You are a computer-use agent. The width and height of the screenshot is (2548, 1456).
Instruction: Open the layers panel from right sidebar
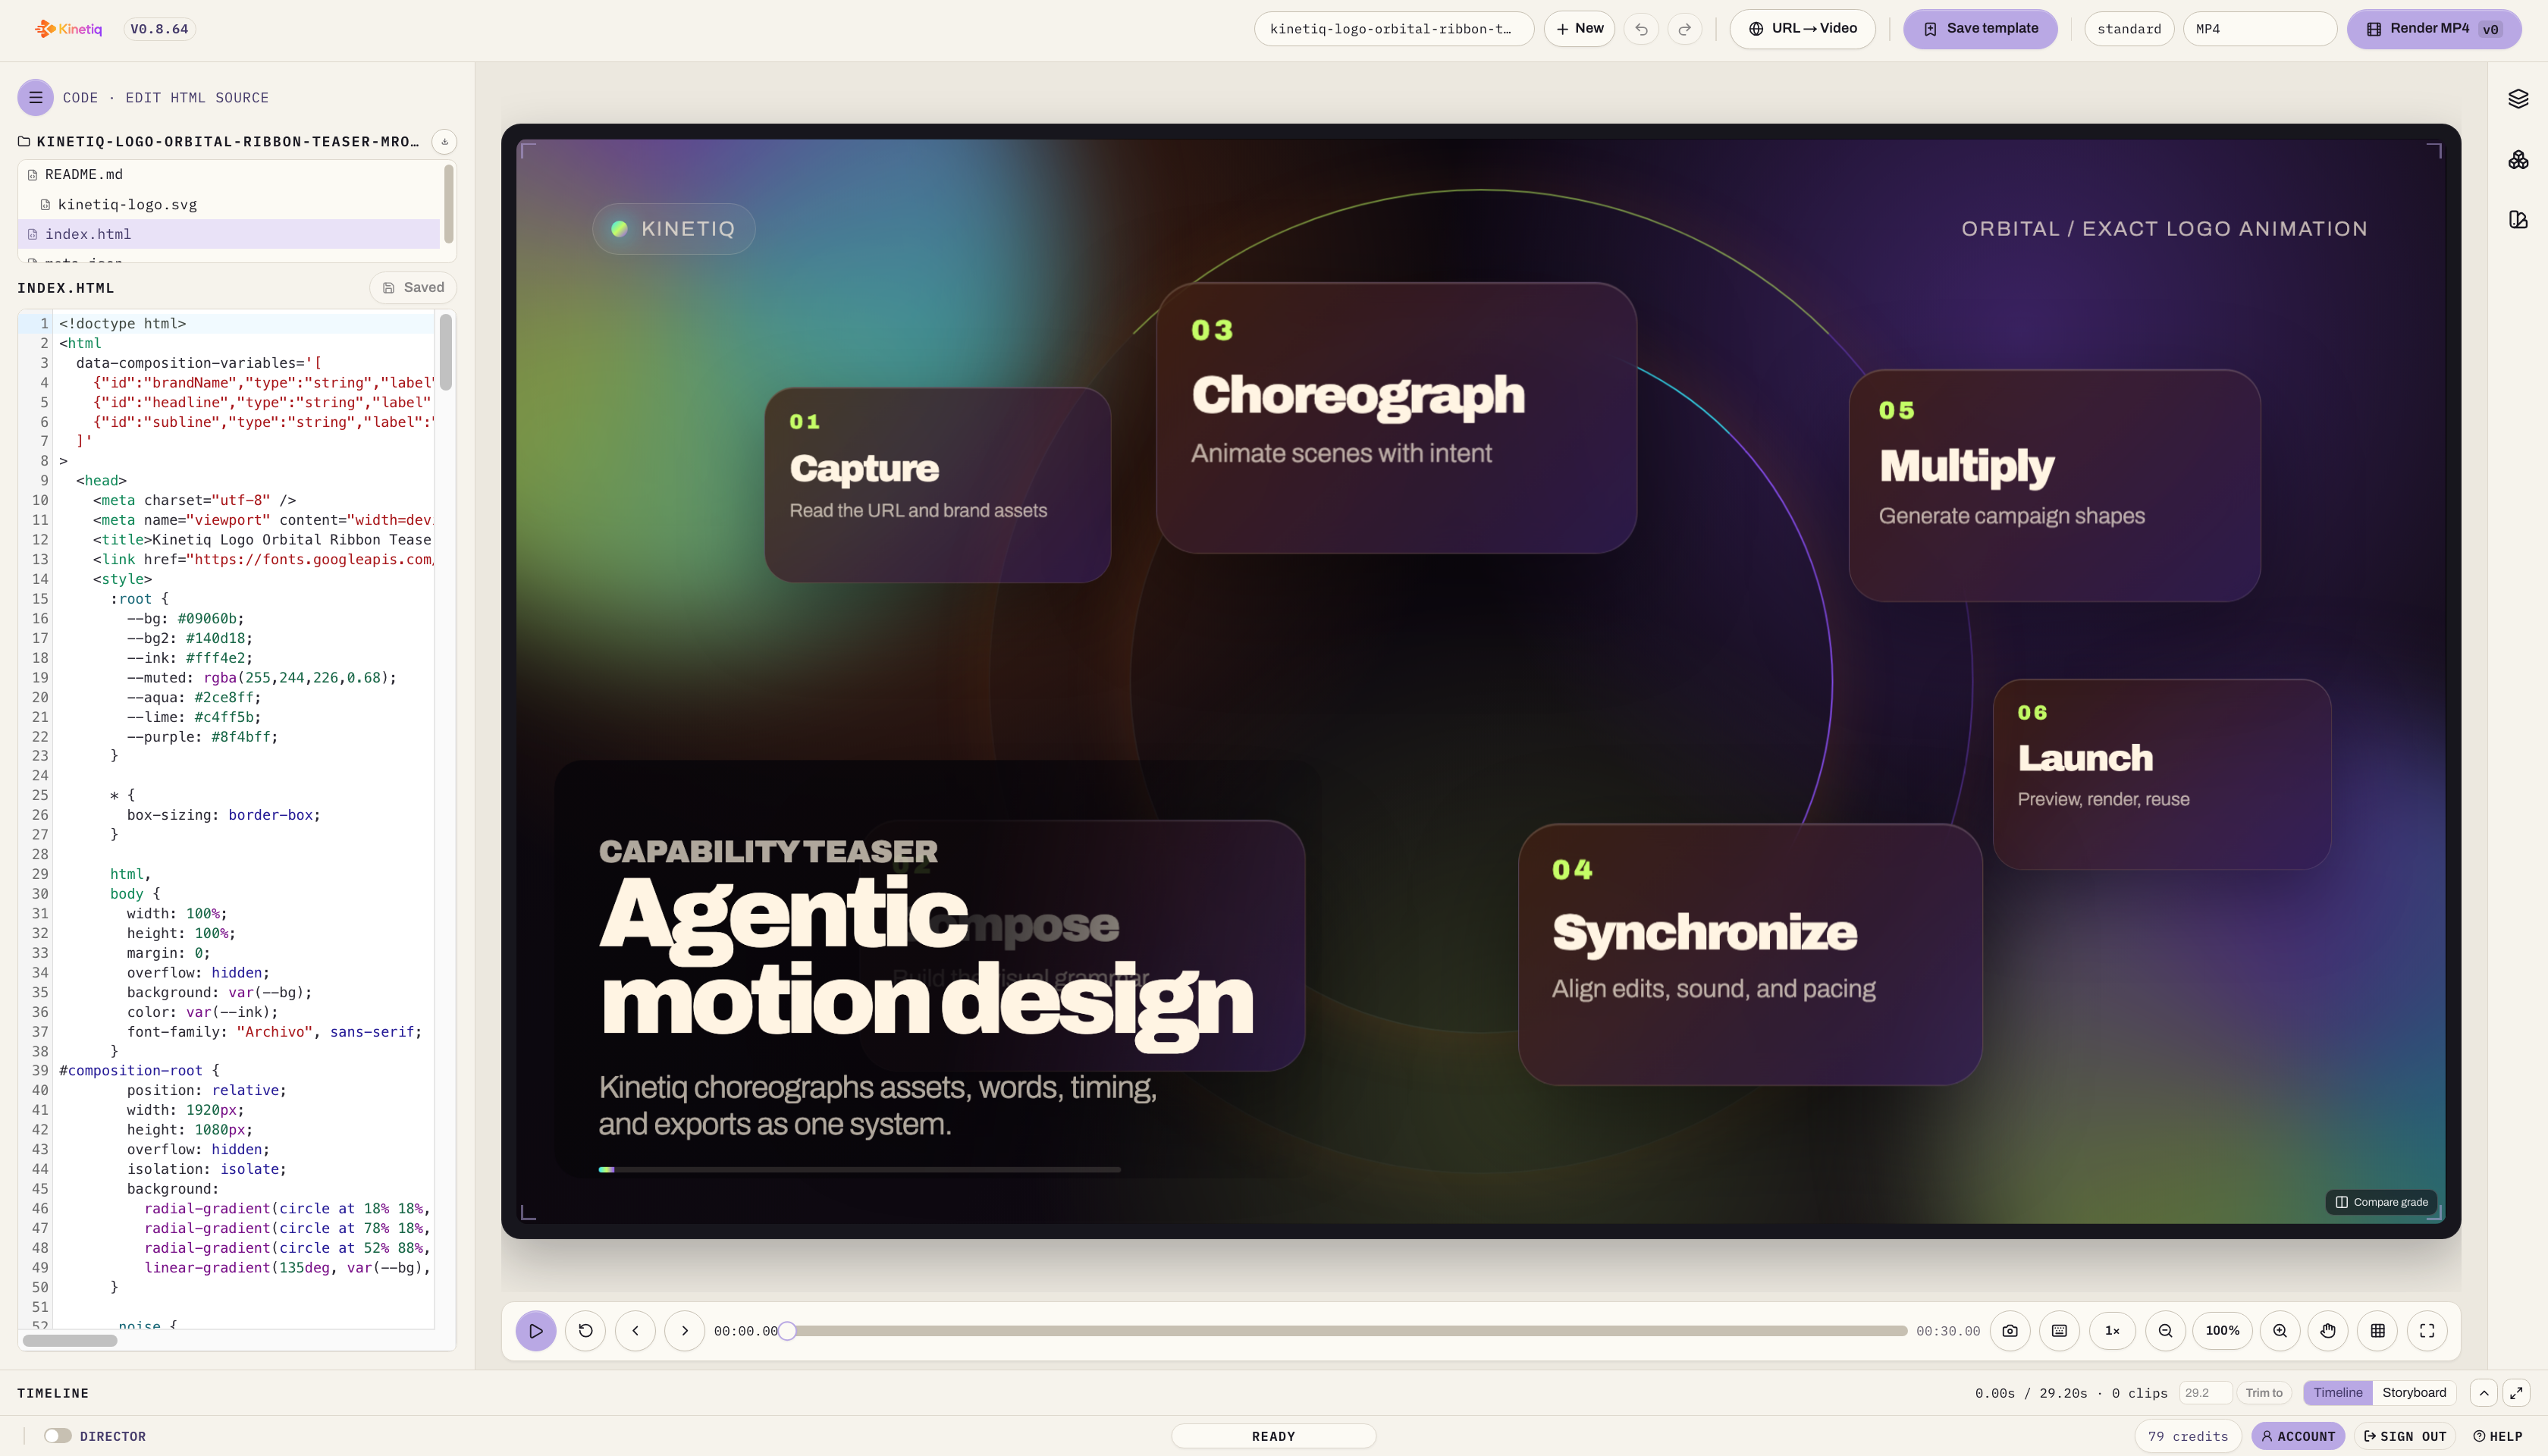(2518, 98)
